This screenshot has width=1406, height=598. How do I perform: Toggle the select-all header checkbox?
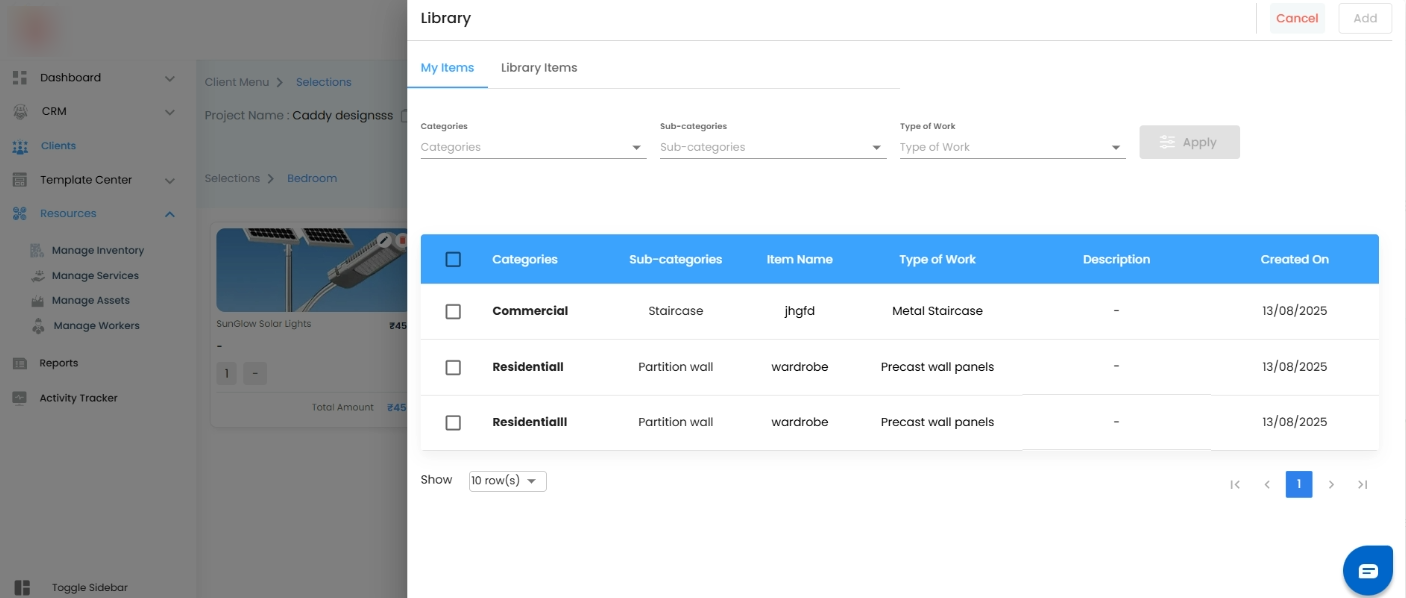(453, 260)
